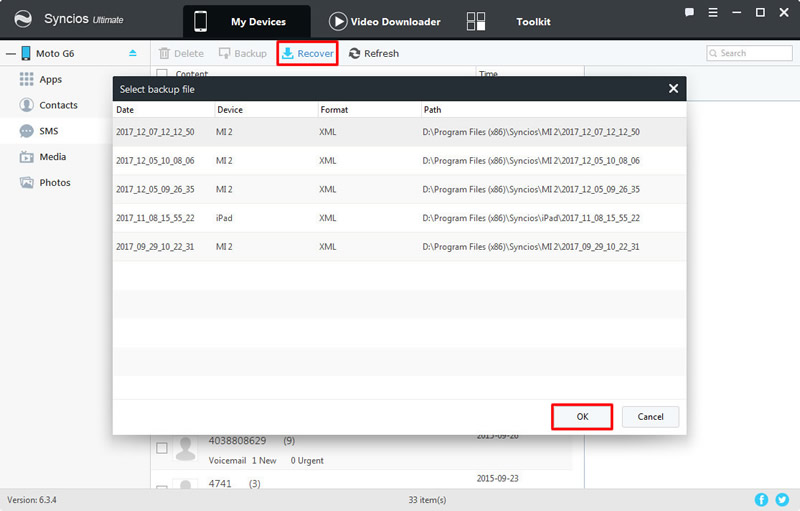Screen dimensions: 800x511
Task: Select backup 2017_12_07_12_12_50
Action: click(399, 132)
